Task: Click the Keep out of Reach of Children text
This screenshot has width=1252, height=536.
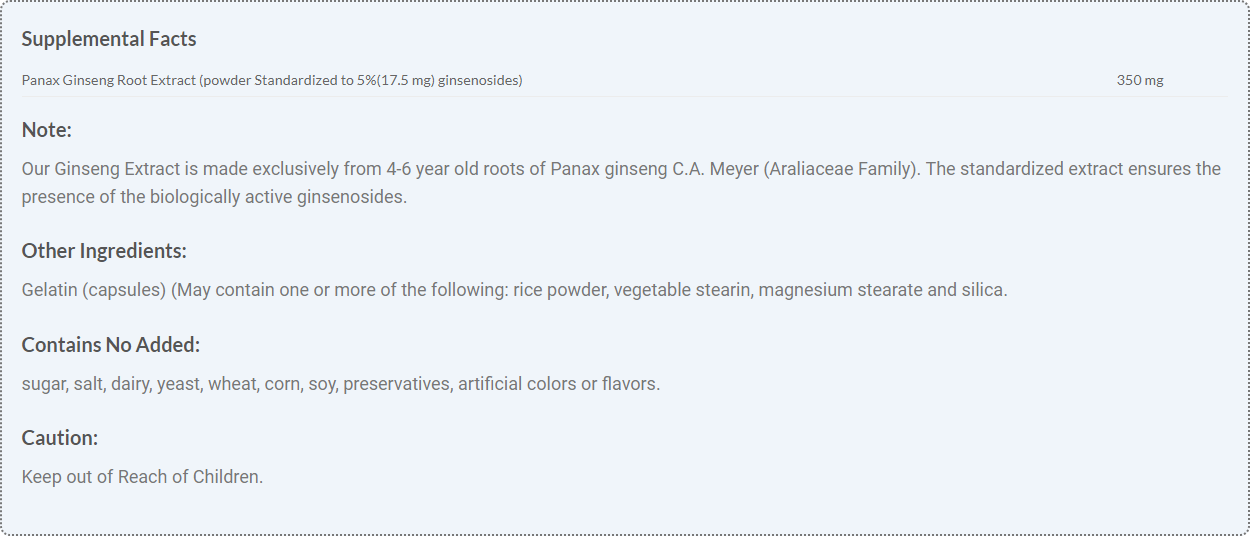Action: (x=142, y=477)
